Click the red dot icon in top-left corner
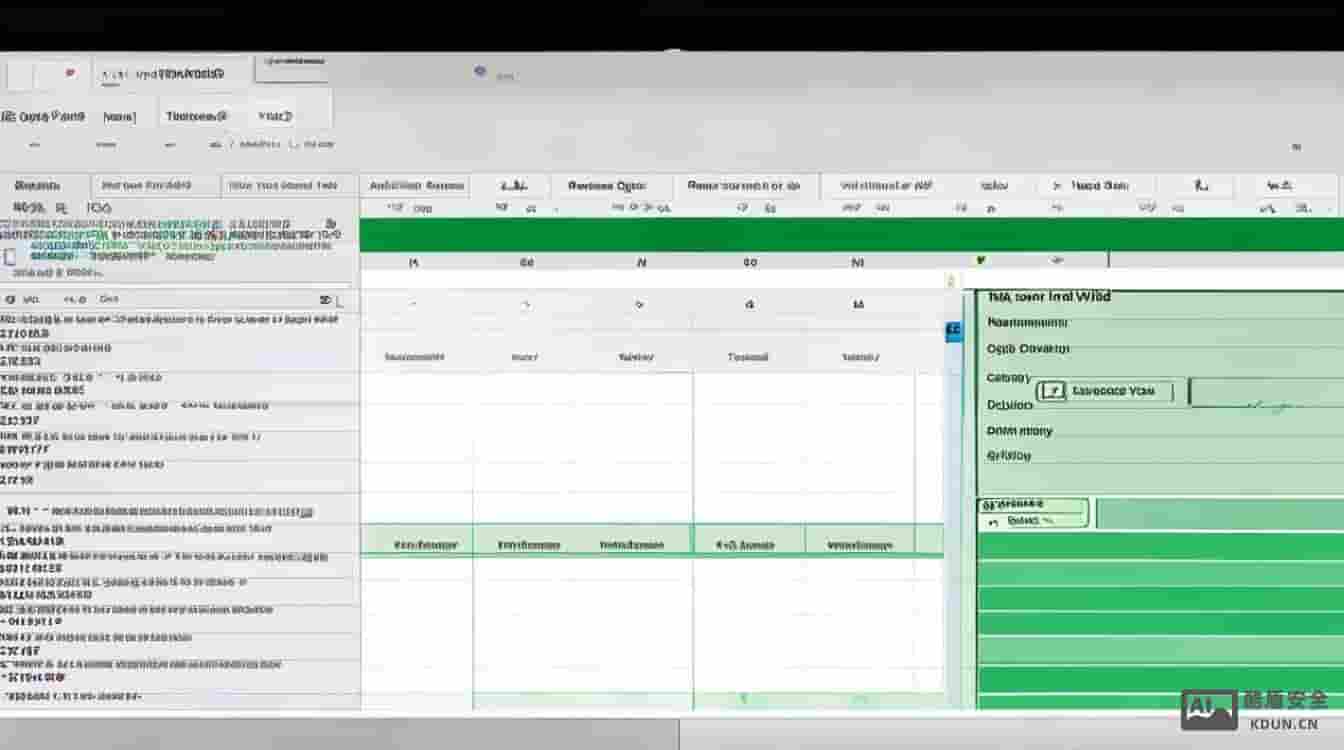 pyautogui.click(x=69, y=73)
